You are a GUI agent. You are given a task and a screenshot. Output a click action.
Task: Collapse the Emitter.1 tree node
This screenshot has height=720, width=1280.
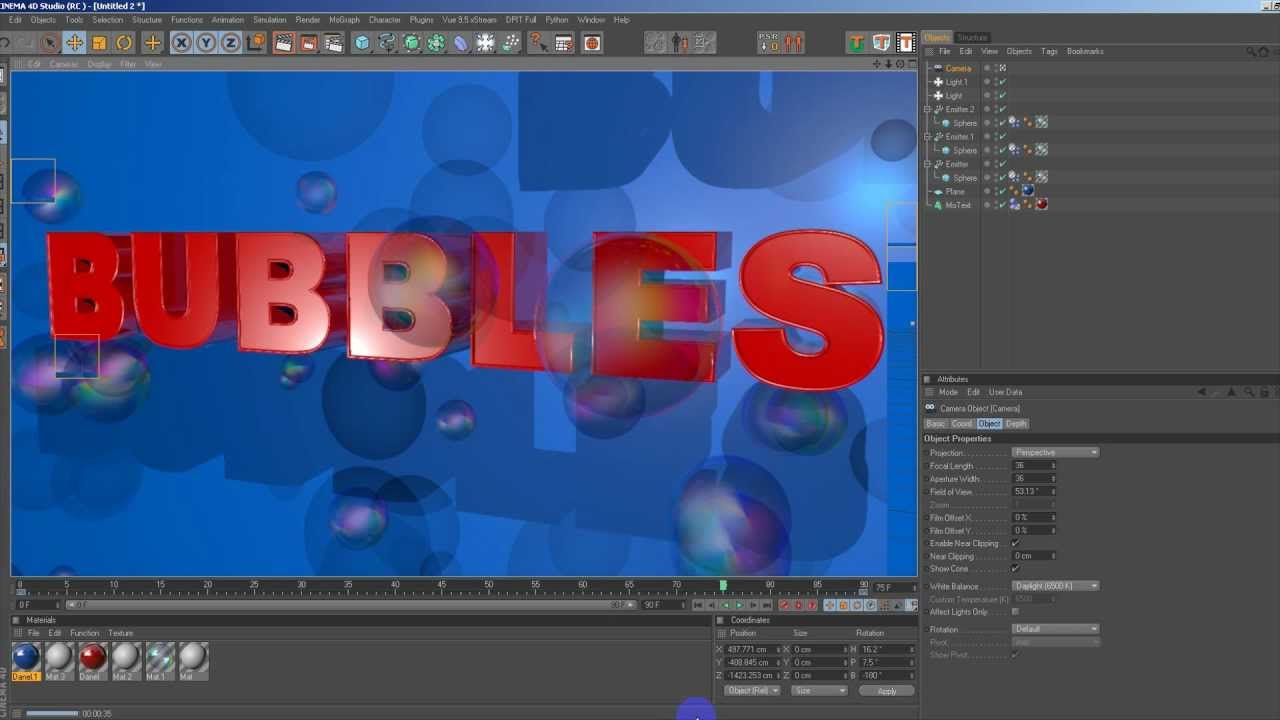(x=928, y=136)
